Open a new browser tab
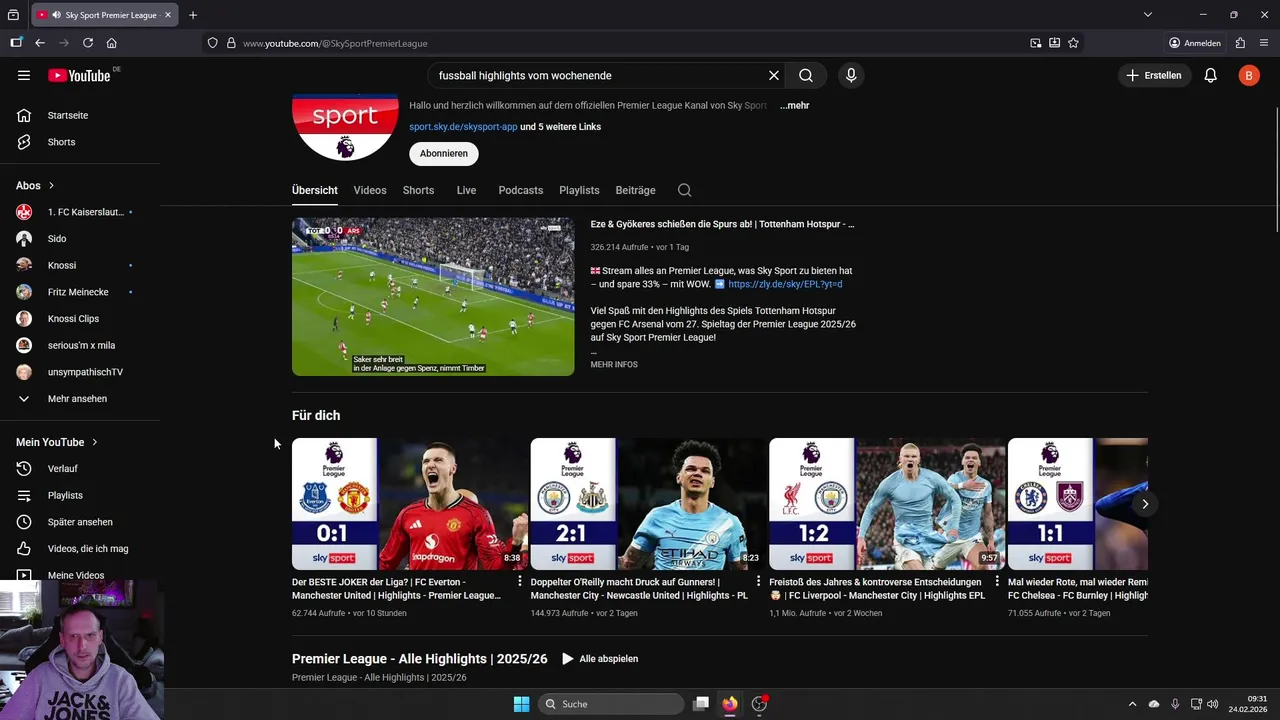 pyautogui.click(x=193, y=15)
